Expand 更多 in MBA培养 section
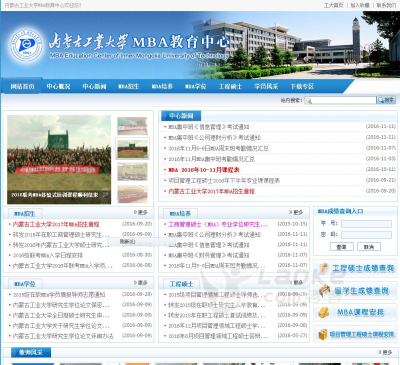Viewport: 400px width, 365px height. (296, 212)
